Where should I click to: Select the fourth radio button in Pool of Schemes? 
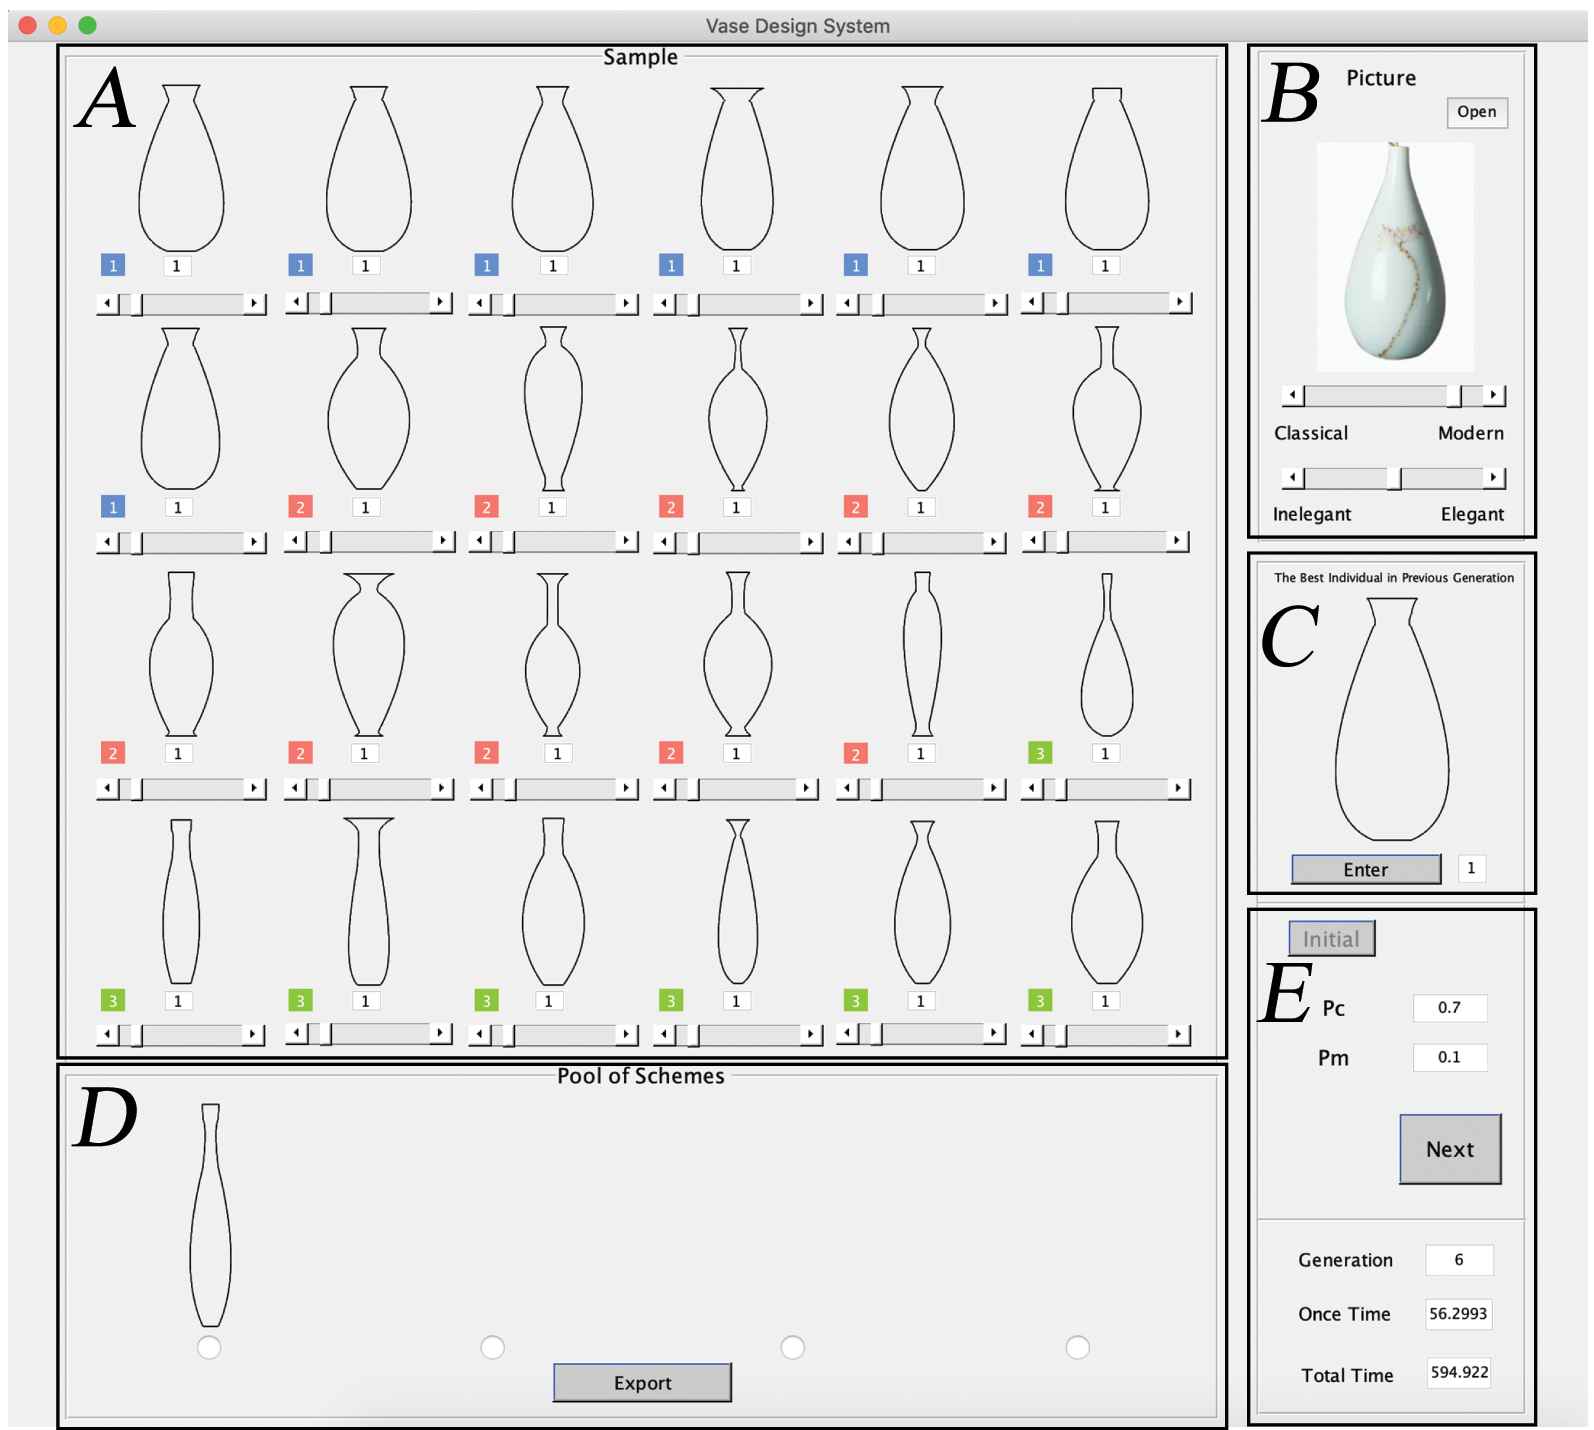click(1077, 1348)
